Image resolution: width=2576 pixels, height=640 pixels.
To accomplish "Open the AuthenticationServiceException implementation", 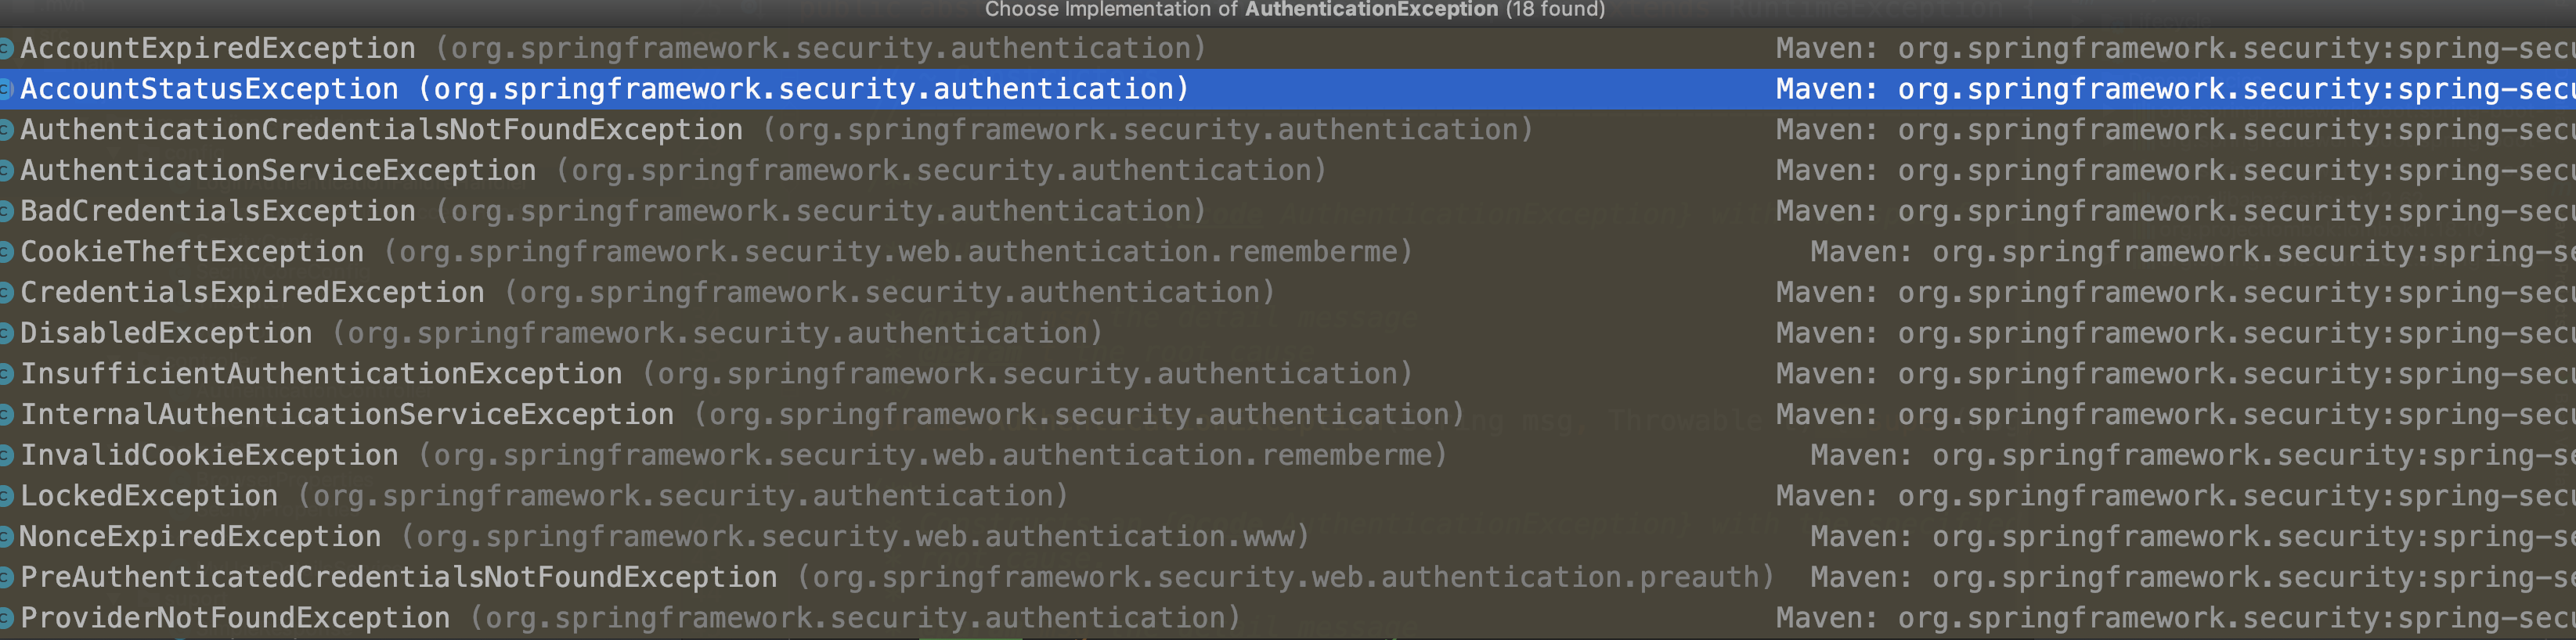I will (x=278, y=171).
